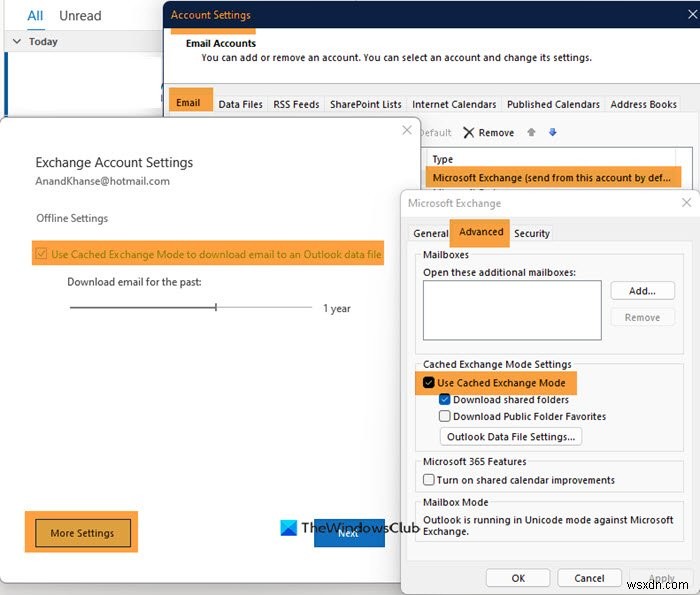Collapse the Today group chevron

pos(17,42)
